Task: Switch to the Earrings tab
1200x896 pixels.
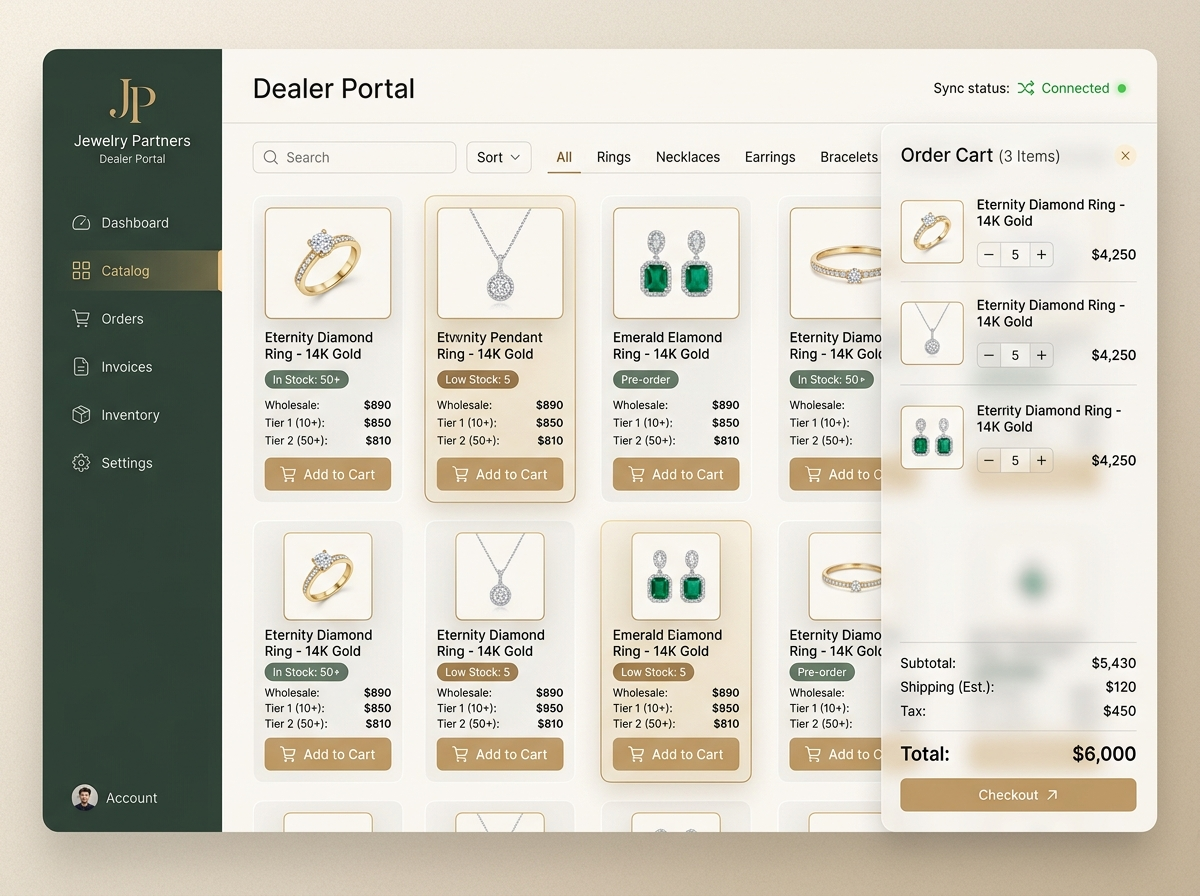Action: pos(770,157)
